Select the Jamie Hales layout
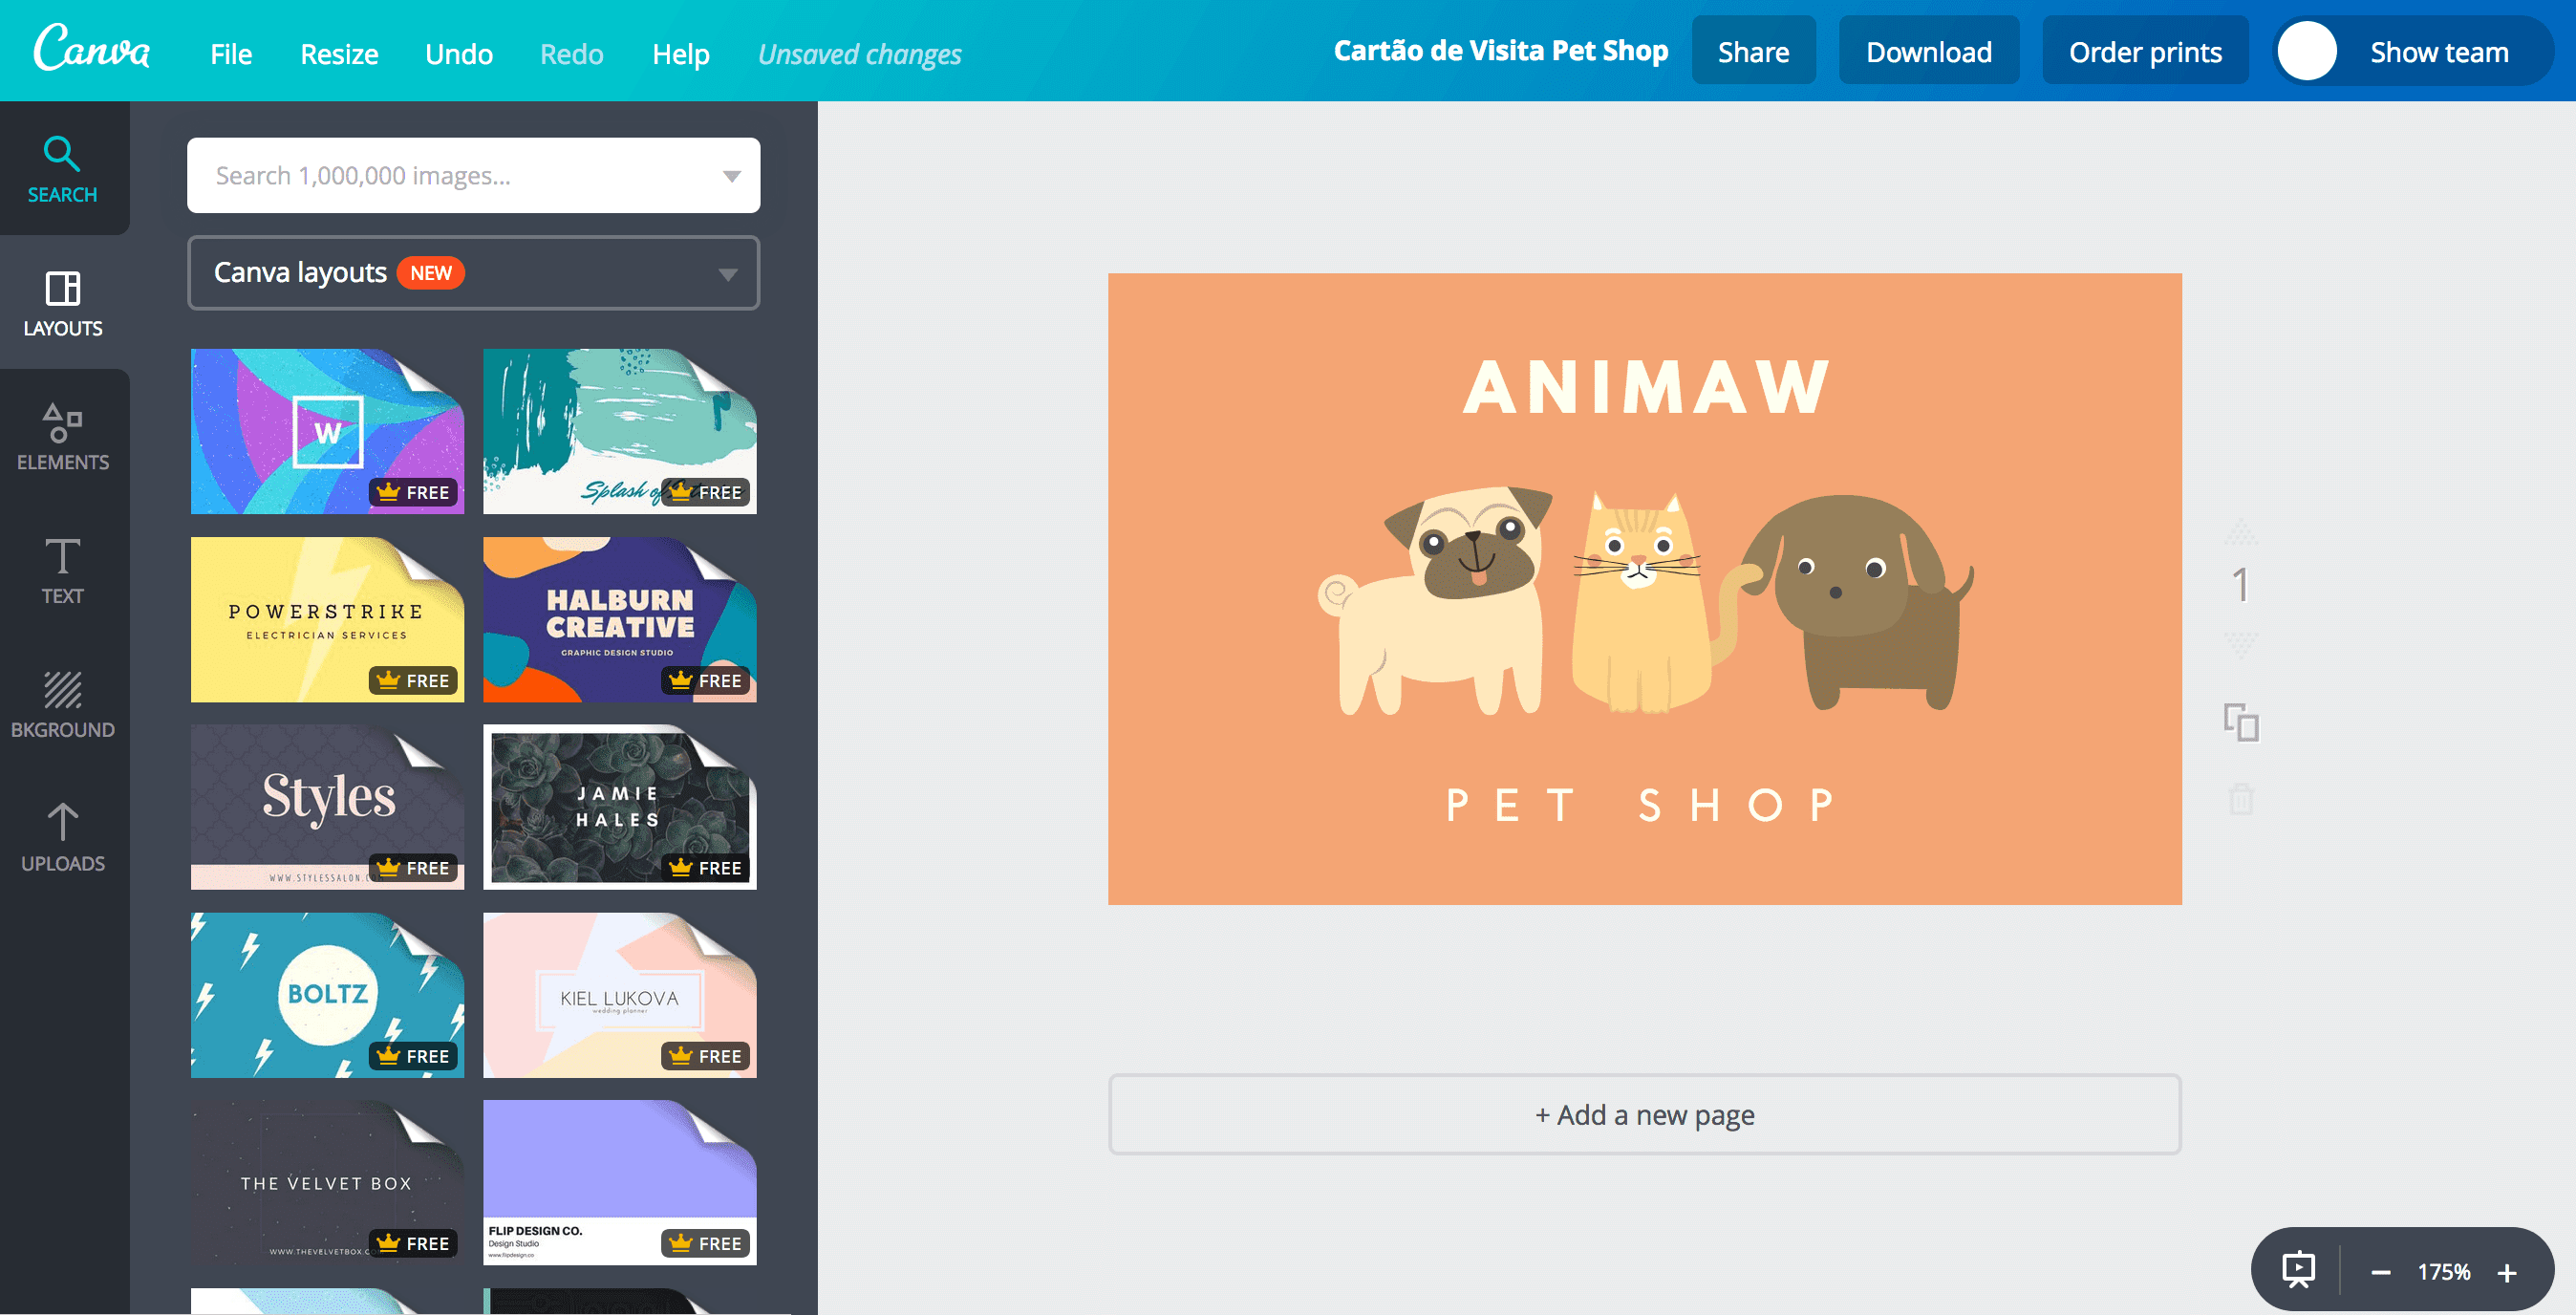 619,807
